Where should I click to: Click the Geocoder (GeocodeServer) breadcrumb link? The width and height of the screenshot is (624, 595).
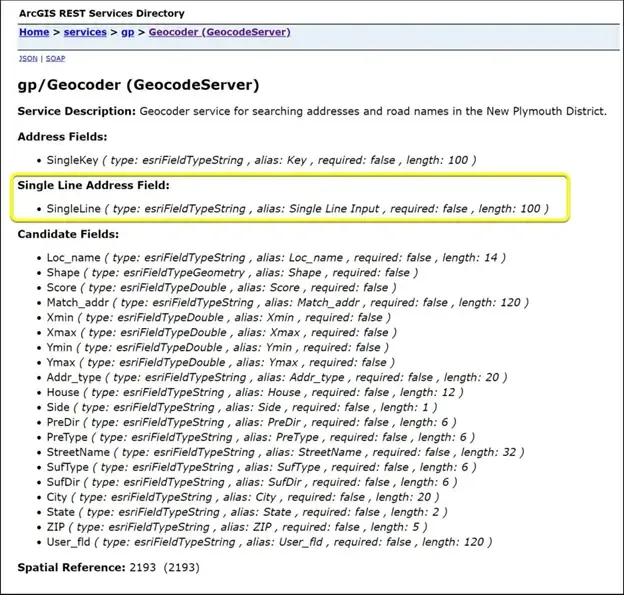[219, 32]
